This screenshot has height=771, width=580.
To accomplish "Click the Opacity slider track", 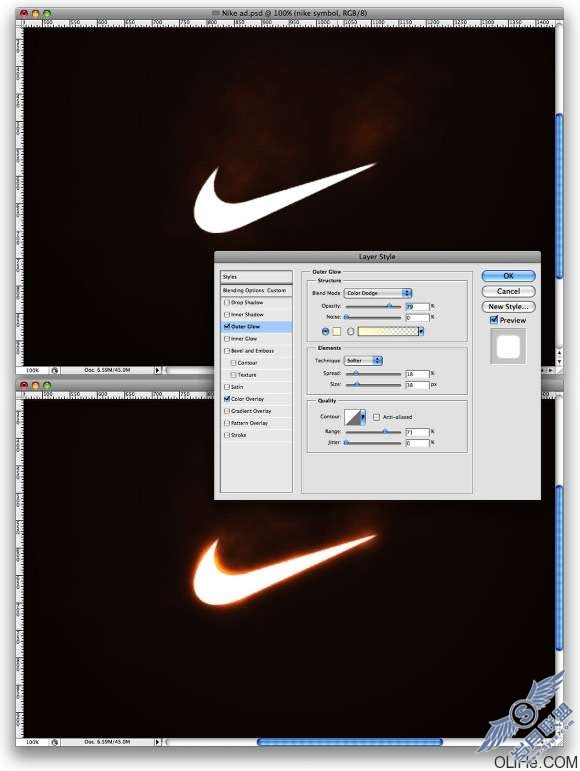I will [x=373, y=306].
